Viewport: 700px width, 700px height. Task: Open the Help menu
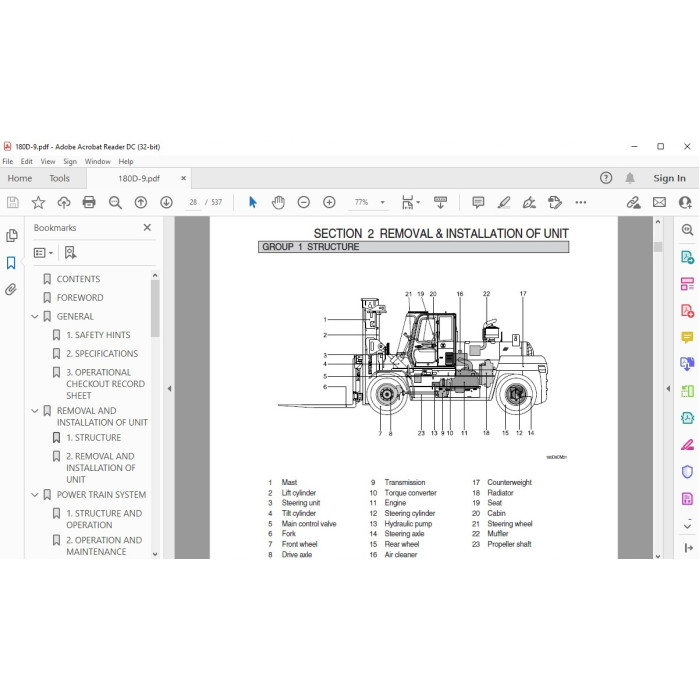coord(126,162)
